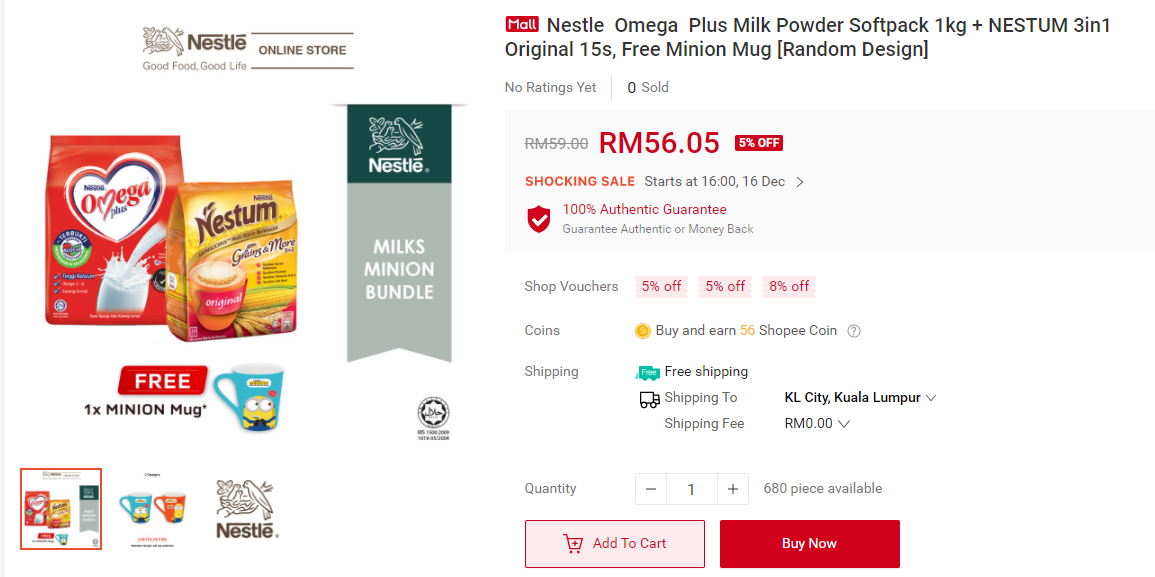Select the Minion mugs thumbnail image
1155x577 pixels.
[x=153, y=508]
